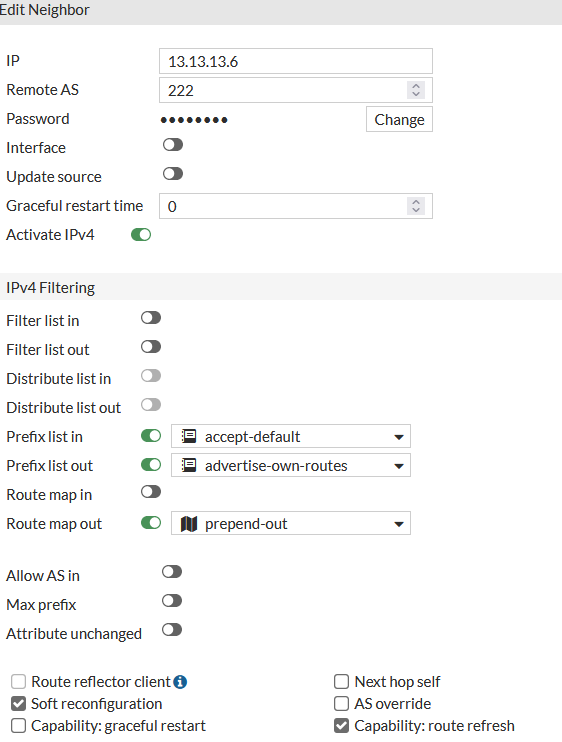Toggle the Interface switch on
The width and height of the screenshot is (562, 742).
click(173, 145)
